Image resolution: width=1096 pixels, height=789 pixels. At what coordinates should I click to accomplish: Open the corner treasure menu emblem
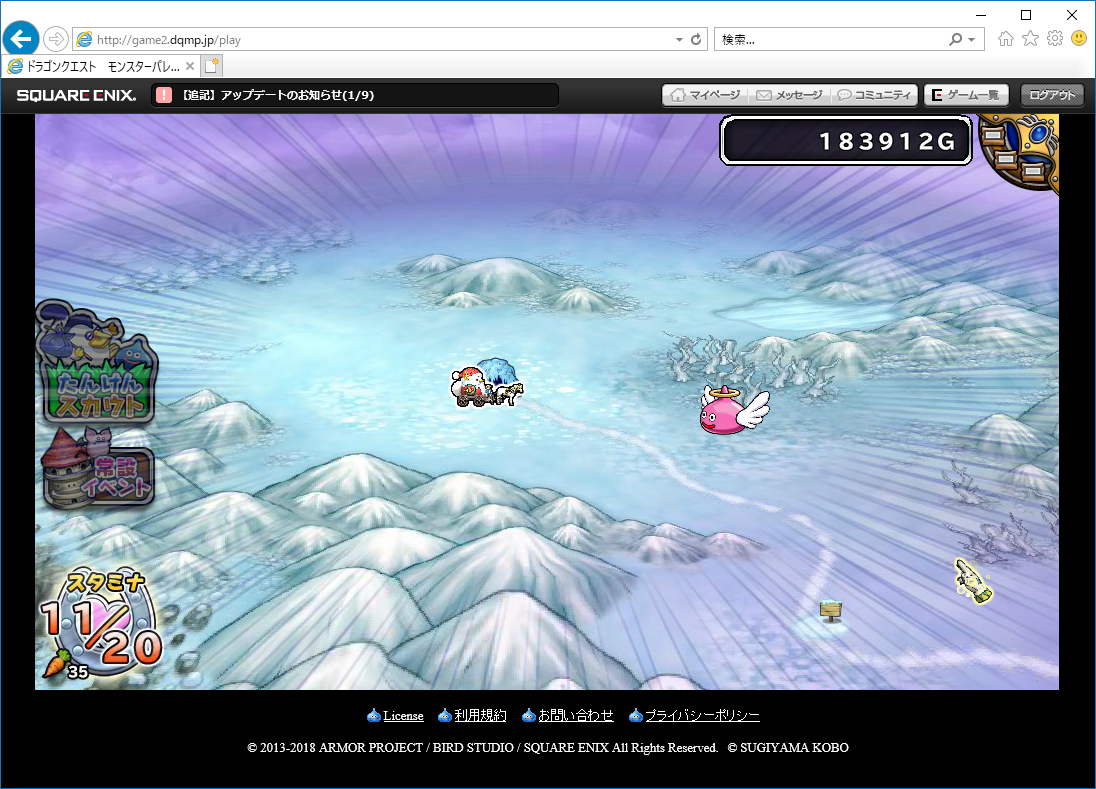point(1022,152)
